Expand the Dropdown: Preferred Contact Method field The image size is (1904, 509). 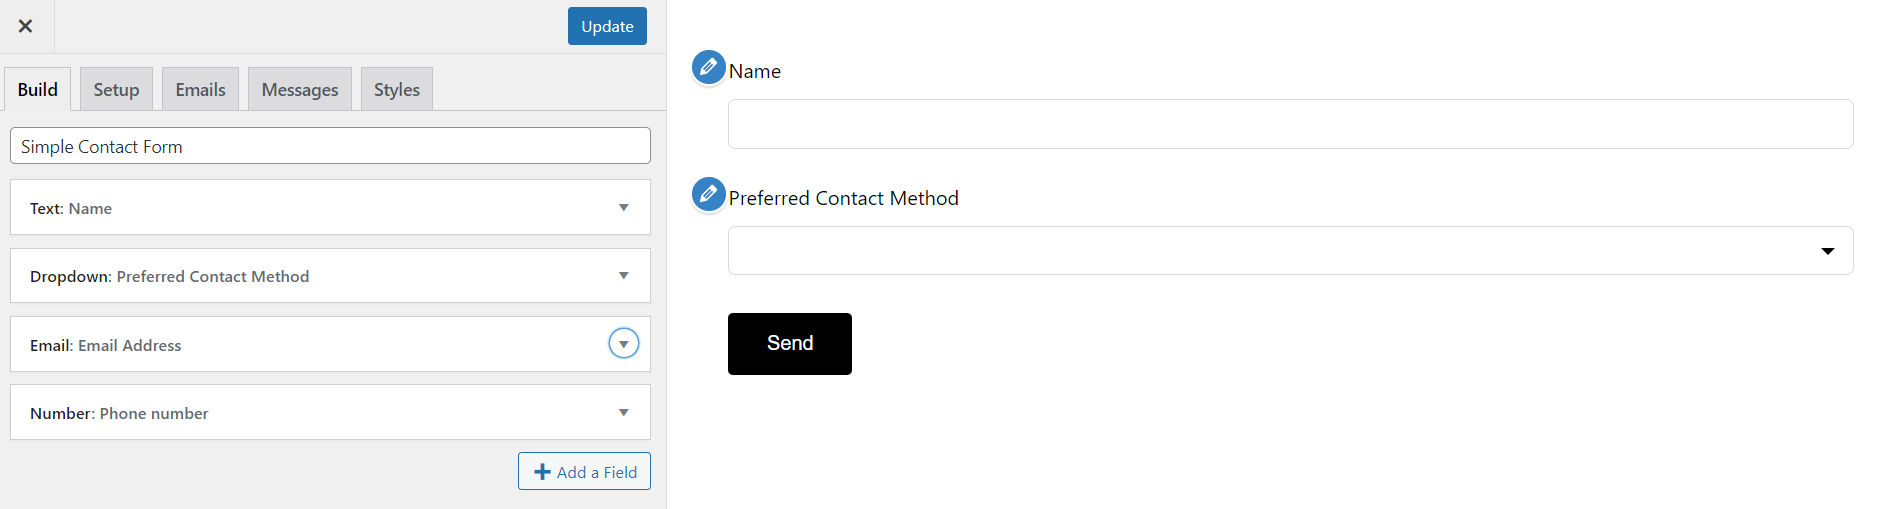pos(623,276)
